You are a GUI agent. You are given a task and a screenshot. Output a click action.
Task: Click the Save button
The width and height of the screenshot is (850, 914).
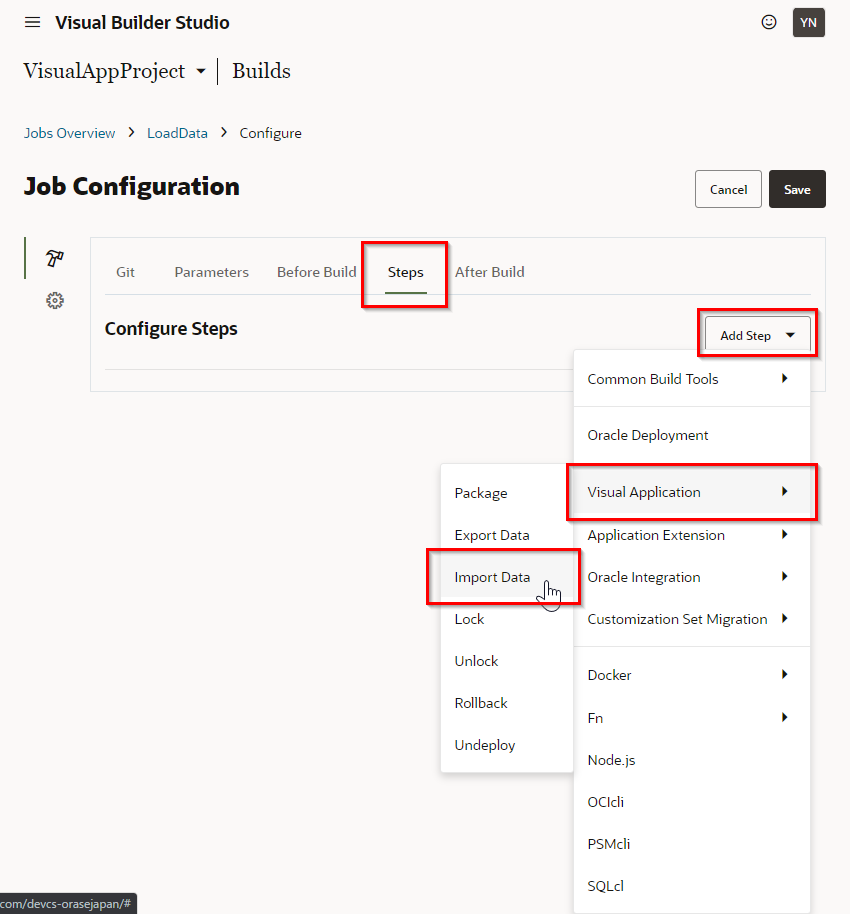pyautogui.click(x=796, y=189)
